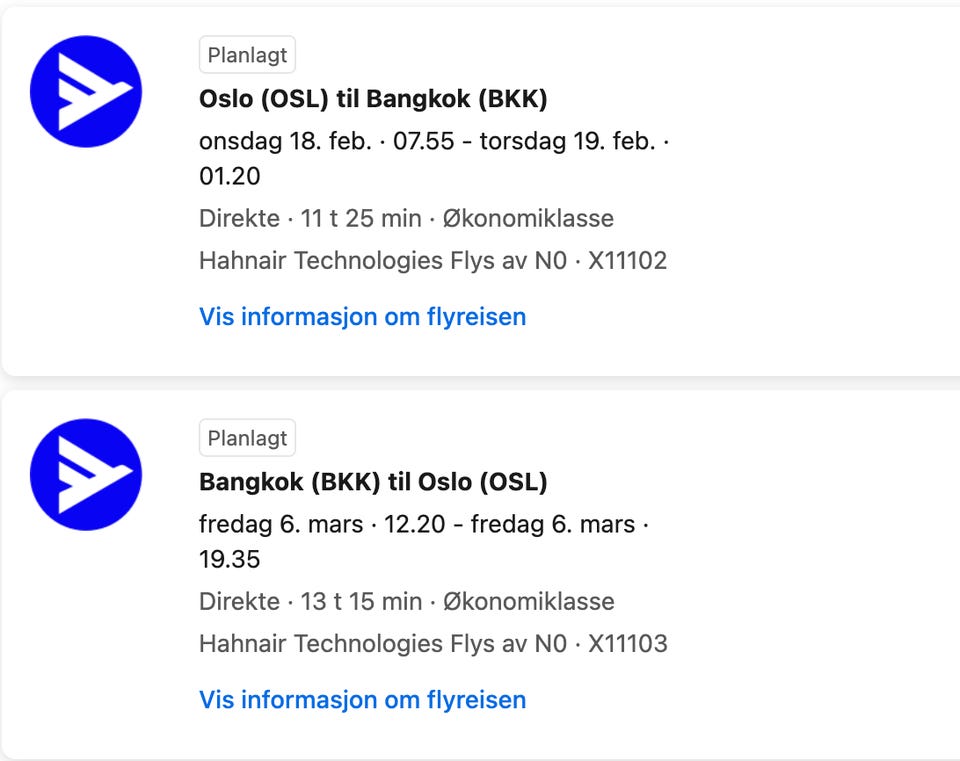This screenshot has height=761, width=960.
Task: Click the 11 t 25 min duration text
Action: tap(361, 218)
